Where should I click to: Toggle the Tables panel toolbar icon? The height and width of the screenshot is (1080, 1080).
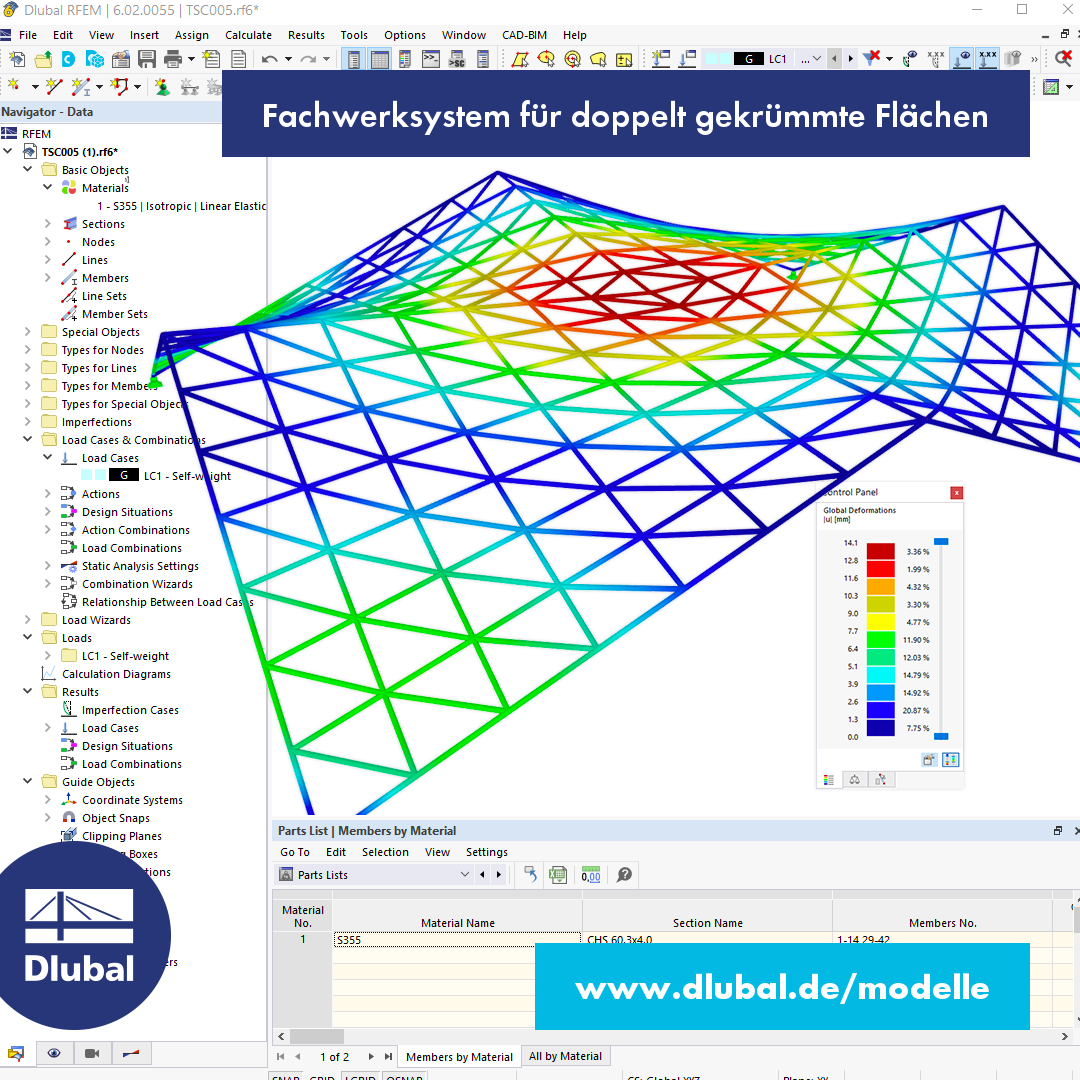point(379,59)
